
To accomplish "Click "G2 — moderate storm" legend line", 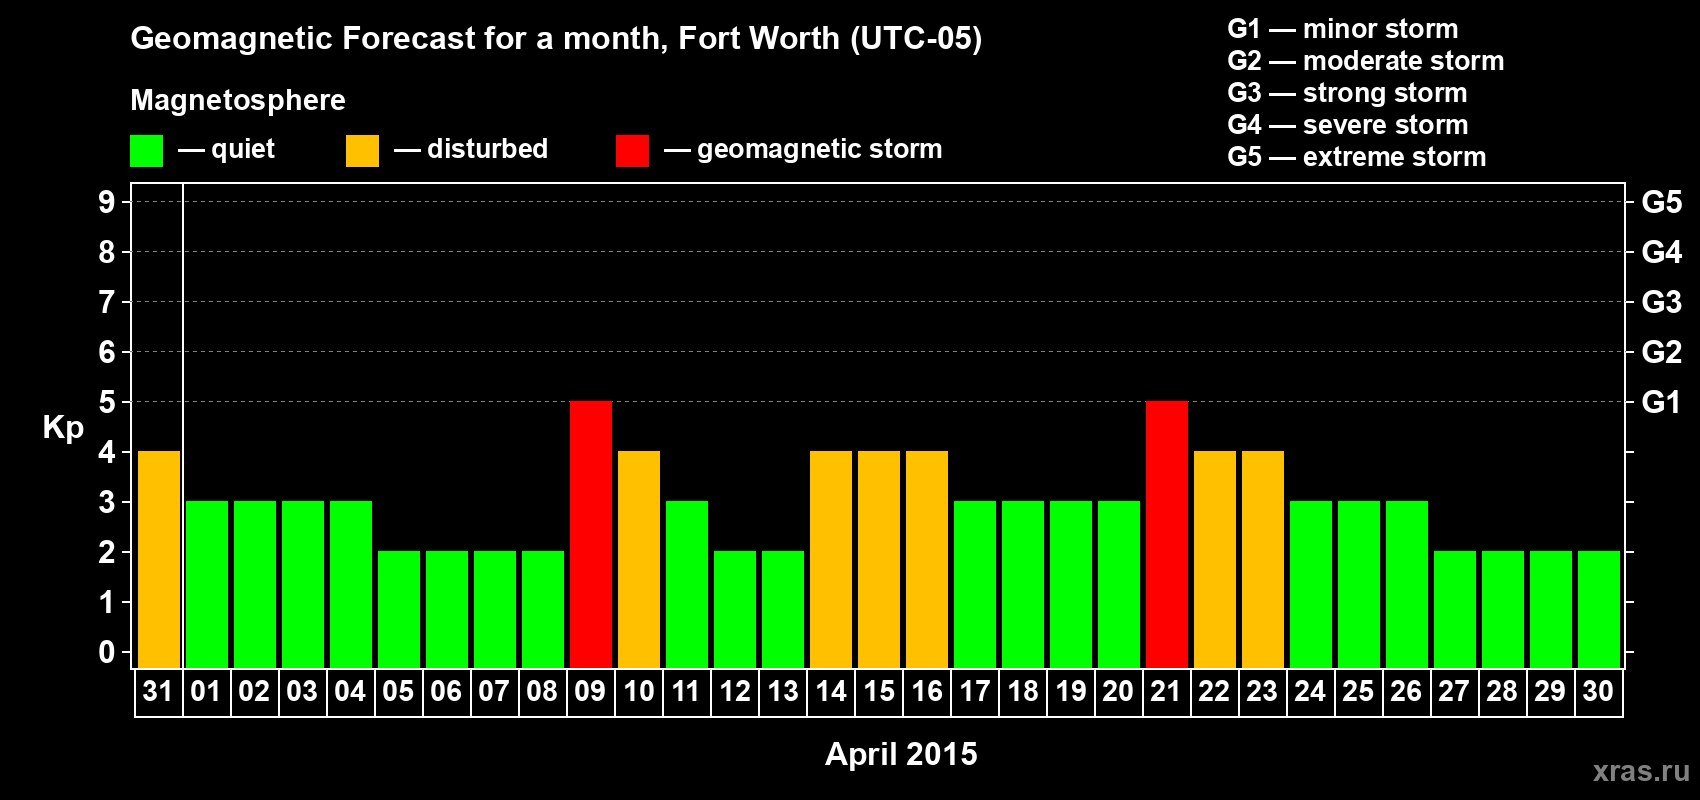I will 1366,61.
